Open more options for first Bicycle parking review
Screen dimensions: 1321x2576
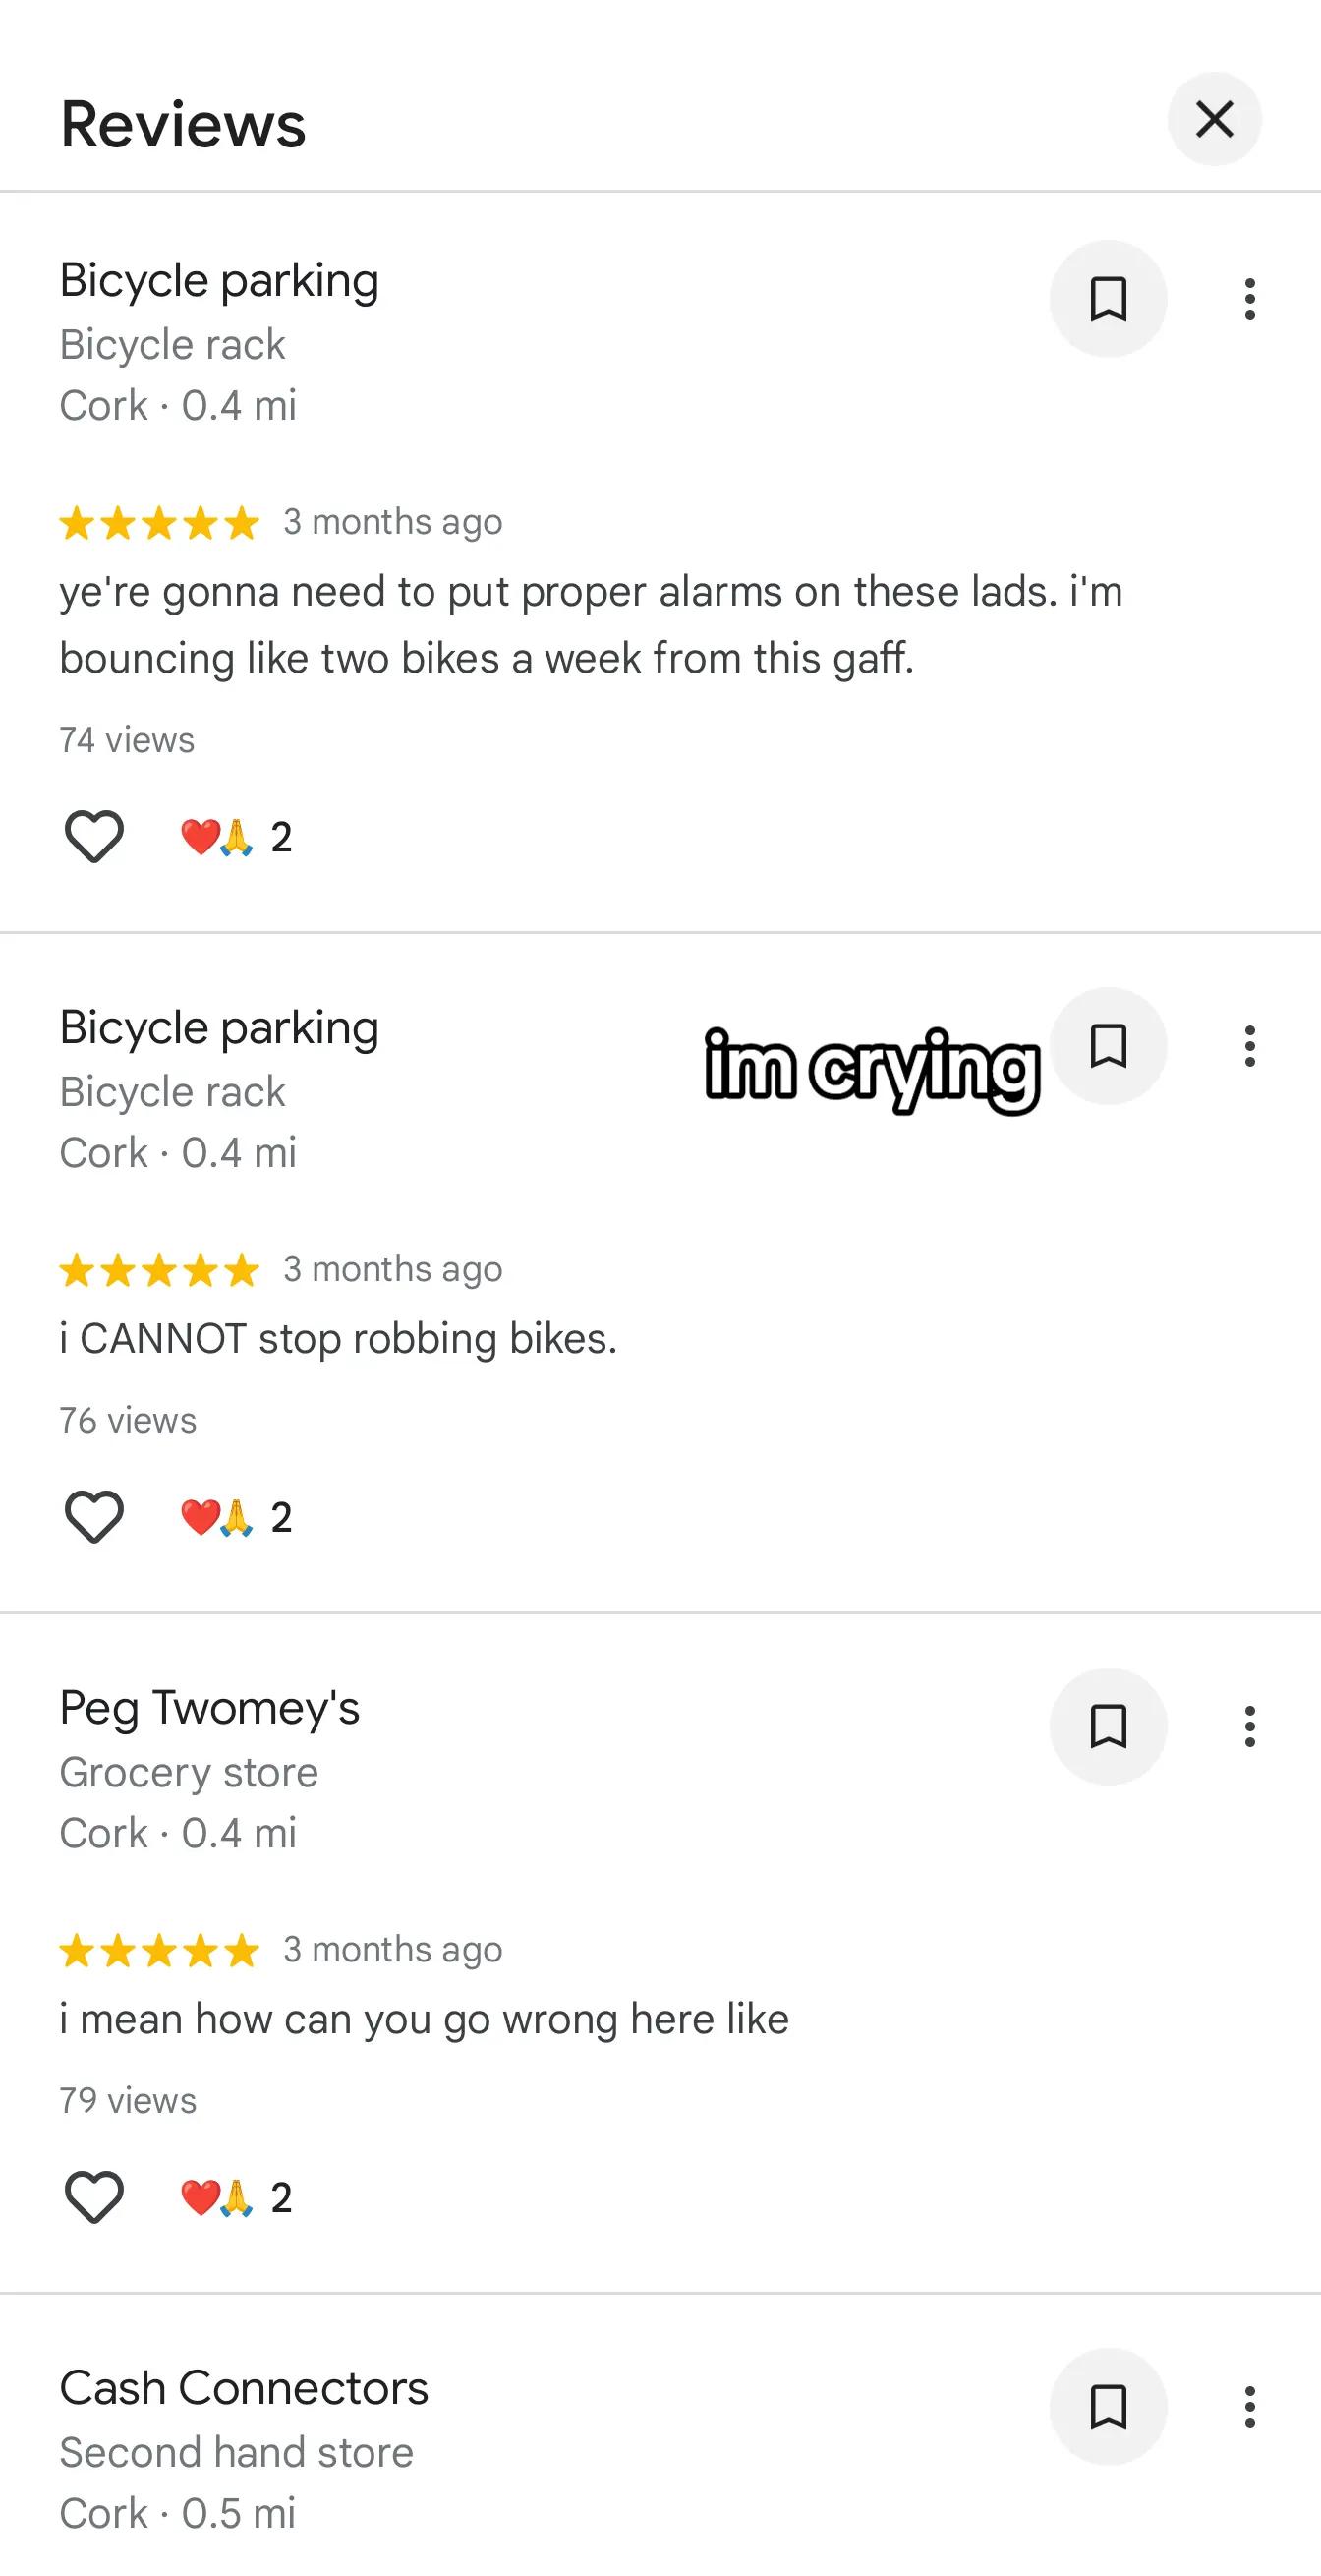click(x=1249, y=299)
